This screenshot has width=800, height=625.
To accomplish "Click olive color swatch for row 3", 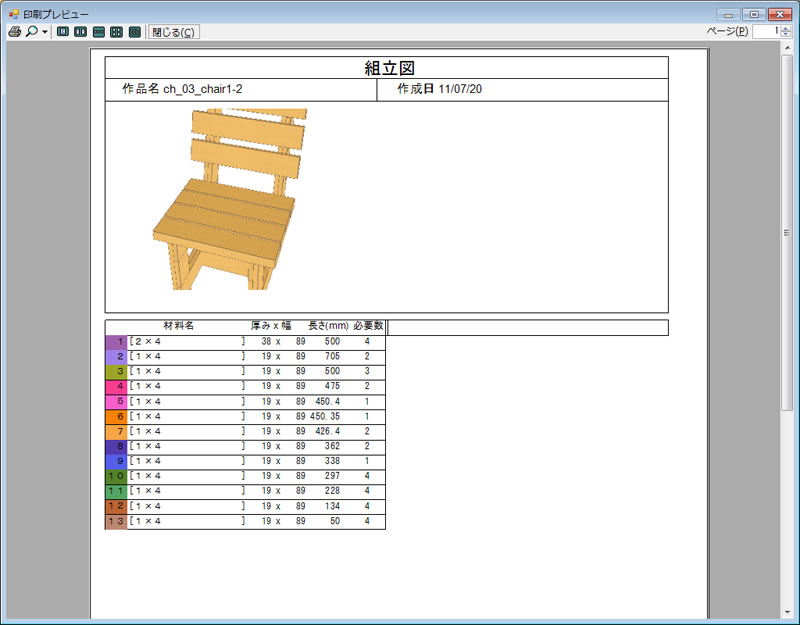I will pyautogui.click(x=116, y=371).
